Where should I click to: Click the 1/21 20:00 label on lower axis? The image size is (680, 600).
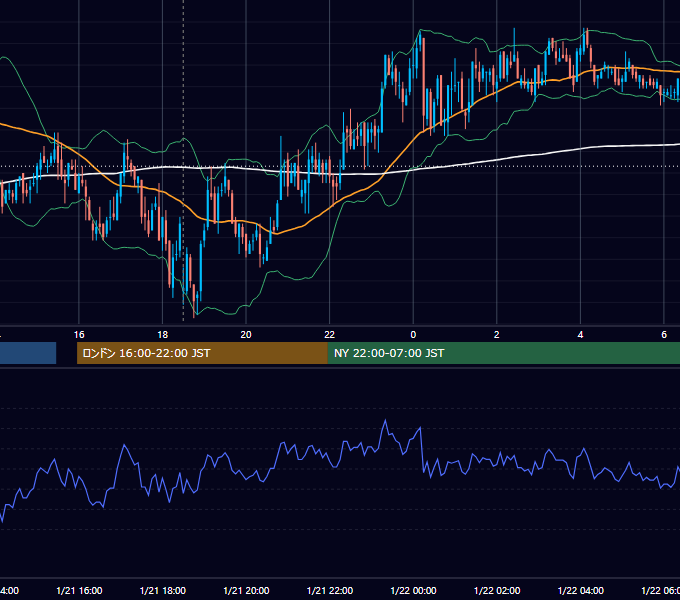(x=246, y=590)
